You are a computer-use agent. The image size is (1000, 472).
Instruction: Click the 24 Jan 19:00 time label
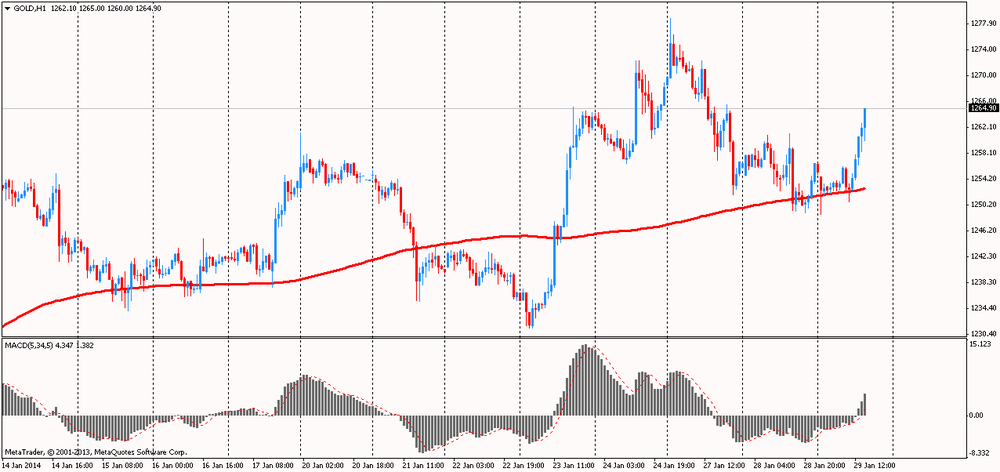click(x=672, y=465)
